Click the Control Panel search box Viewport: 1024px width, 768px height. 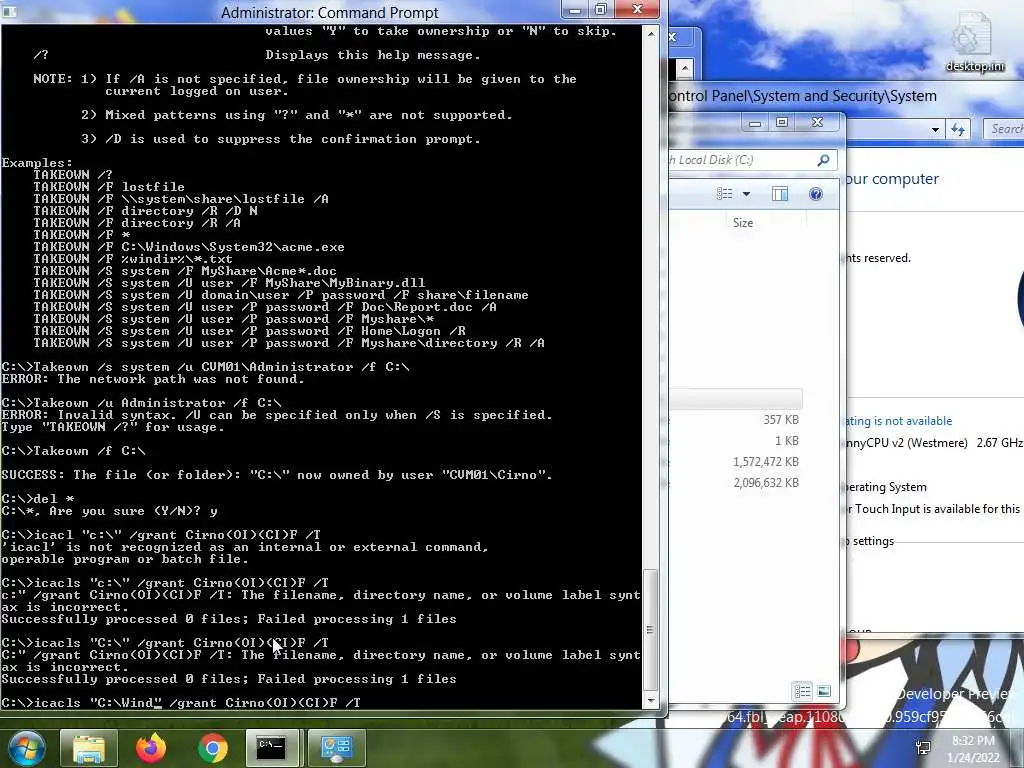pos(1004,129)
